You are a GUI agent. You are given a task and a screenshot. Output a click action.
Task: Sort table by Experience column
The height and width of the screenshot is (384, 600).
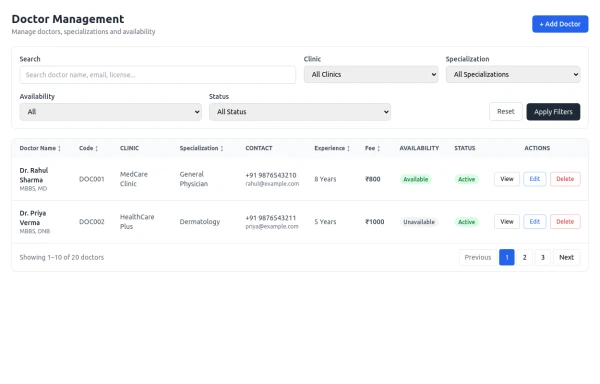(x=332, y=148)
